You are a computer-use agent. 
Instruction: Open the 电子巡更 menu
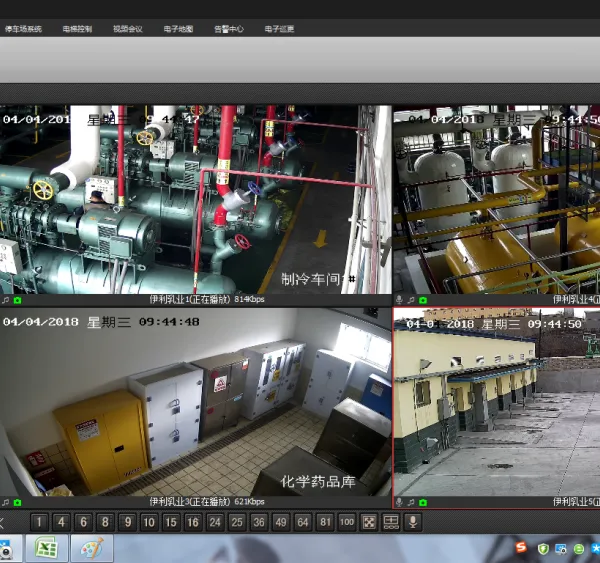(279, 29)
